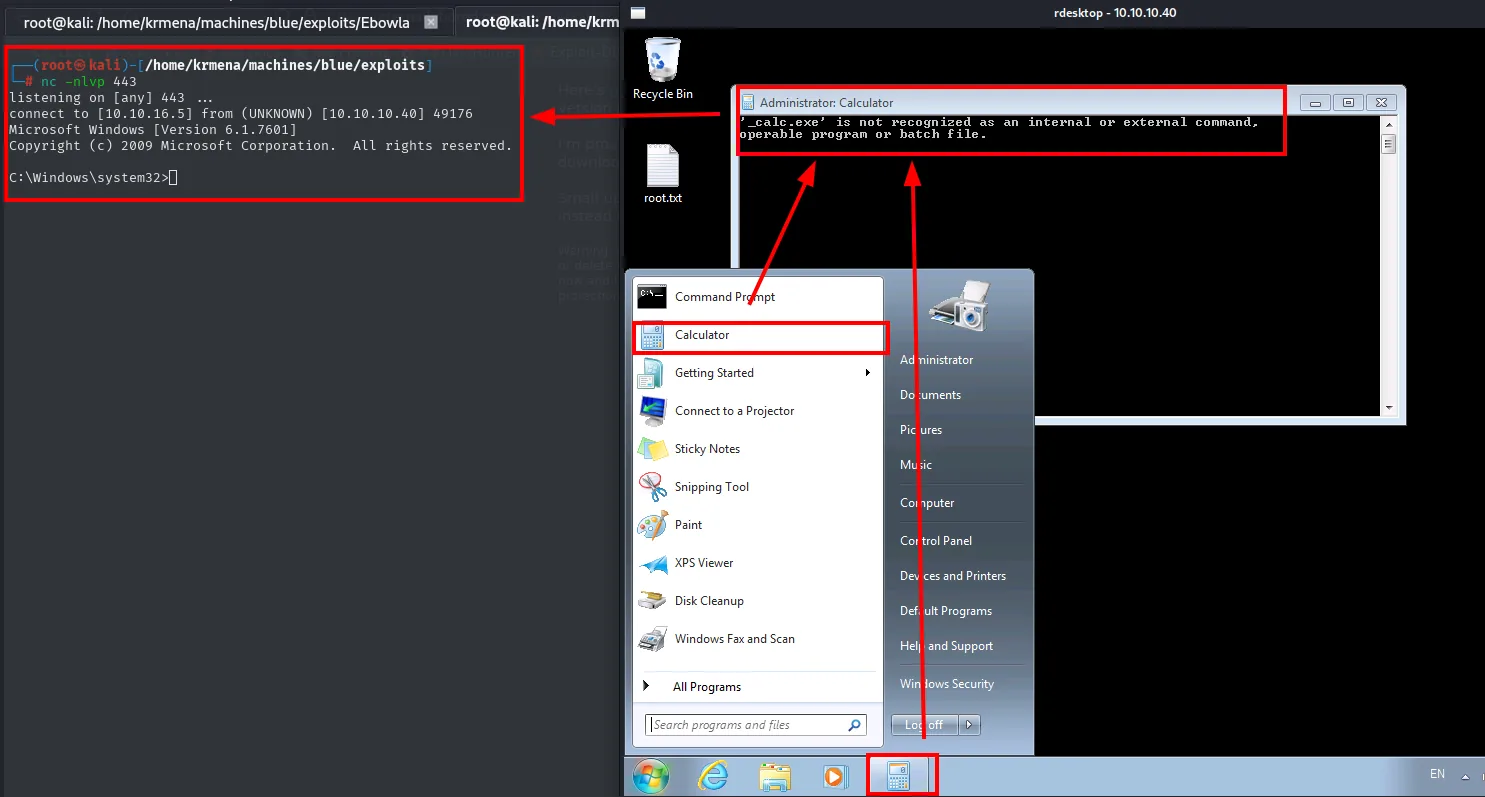Open Music from the Start menu
Viewport: 1485px width, 797px height.
coord(916,465)
